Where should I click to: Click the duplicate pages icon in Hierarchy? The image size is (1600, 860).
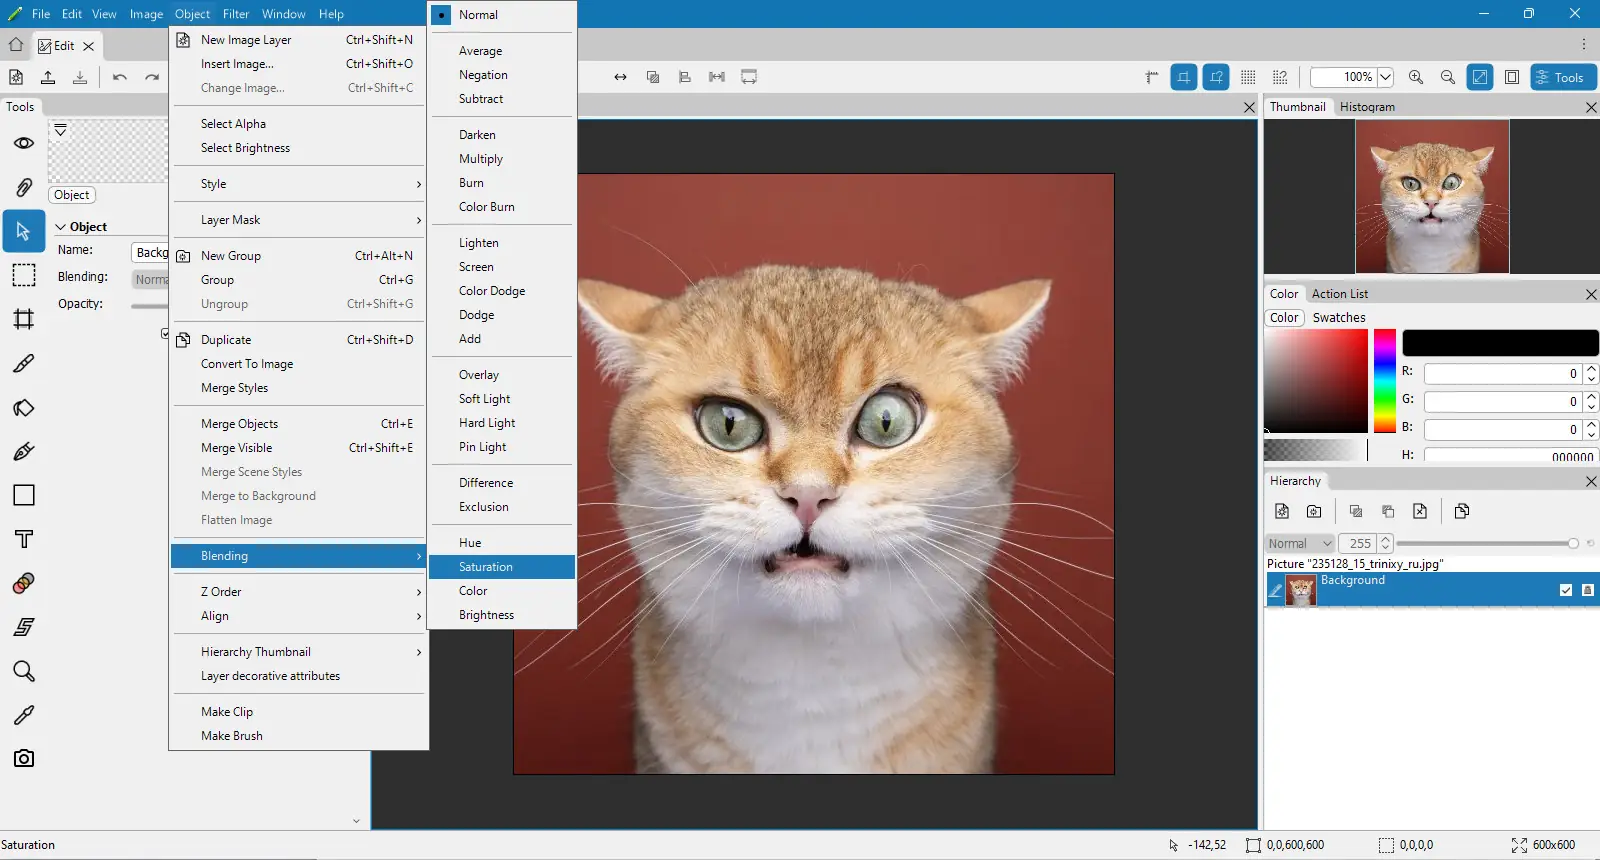(x=1462, y=511)
